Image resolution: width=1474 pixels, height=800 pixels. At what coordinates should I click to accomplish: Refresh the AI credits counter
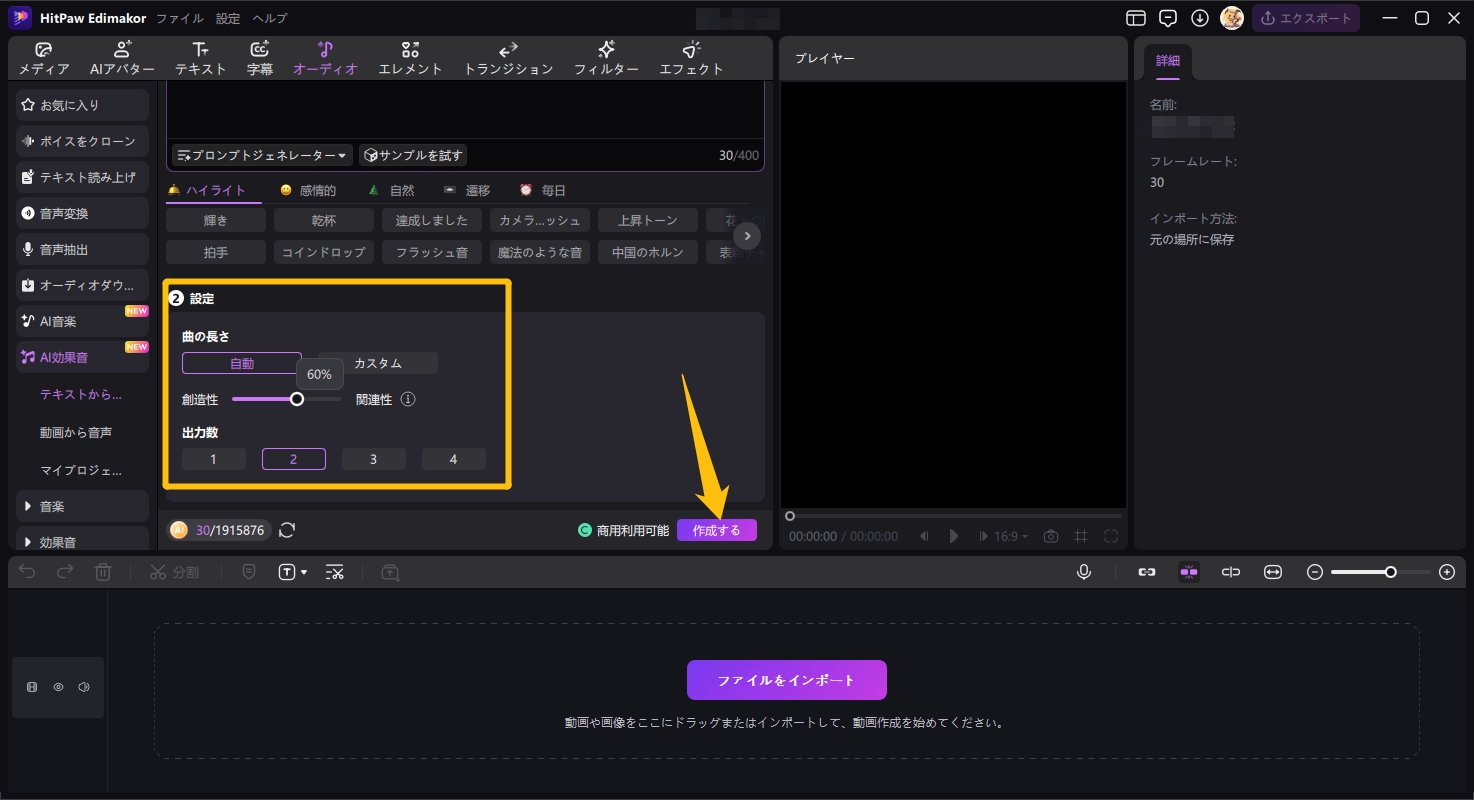[287, 530]
